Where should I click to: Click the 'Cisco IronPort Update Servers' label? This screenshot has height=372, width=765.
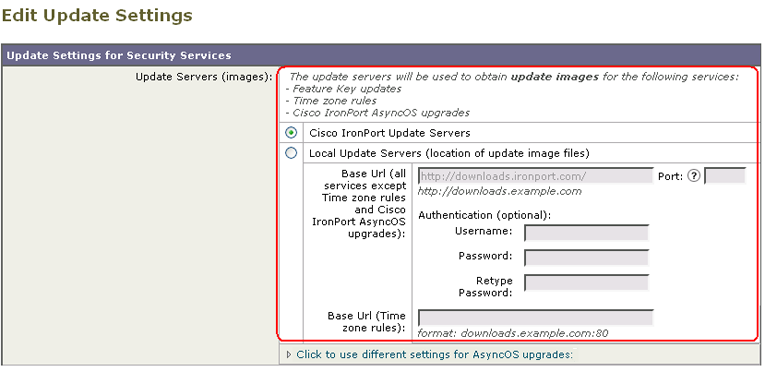[x=390, y=133]
